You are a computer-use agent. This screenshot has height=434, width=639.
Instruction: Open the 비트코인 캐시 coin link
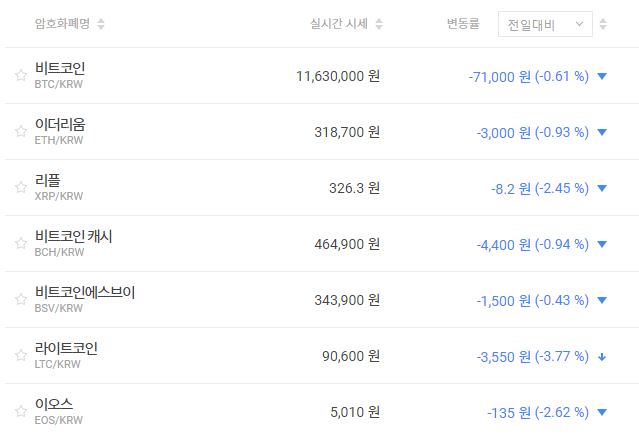click(73, 237)
